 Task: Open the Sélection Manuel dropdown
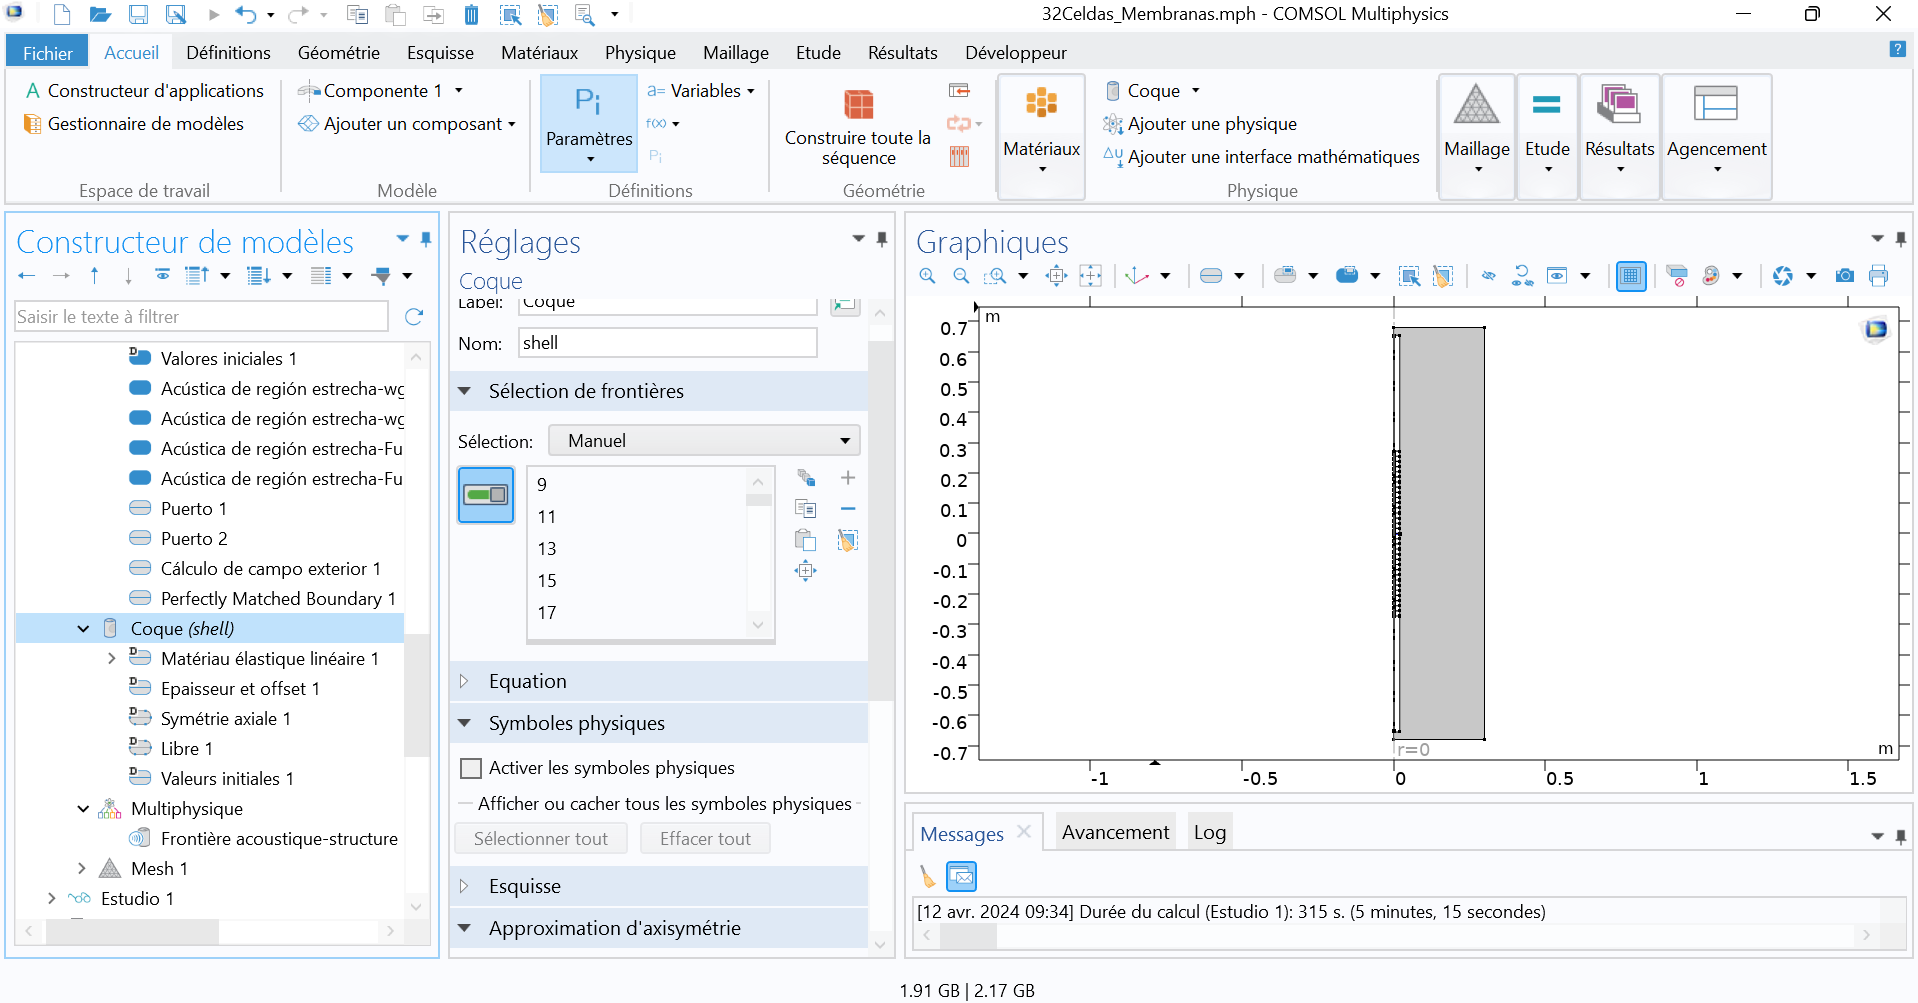point(704,441)
